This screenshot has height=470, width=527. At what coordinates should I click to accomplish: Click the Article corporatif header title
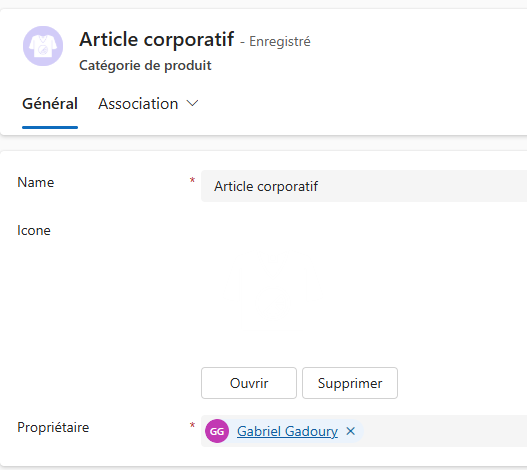pyautogui.click(x=157, y=39)
